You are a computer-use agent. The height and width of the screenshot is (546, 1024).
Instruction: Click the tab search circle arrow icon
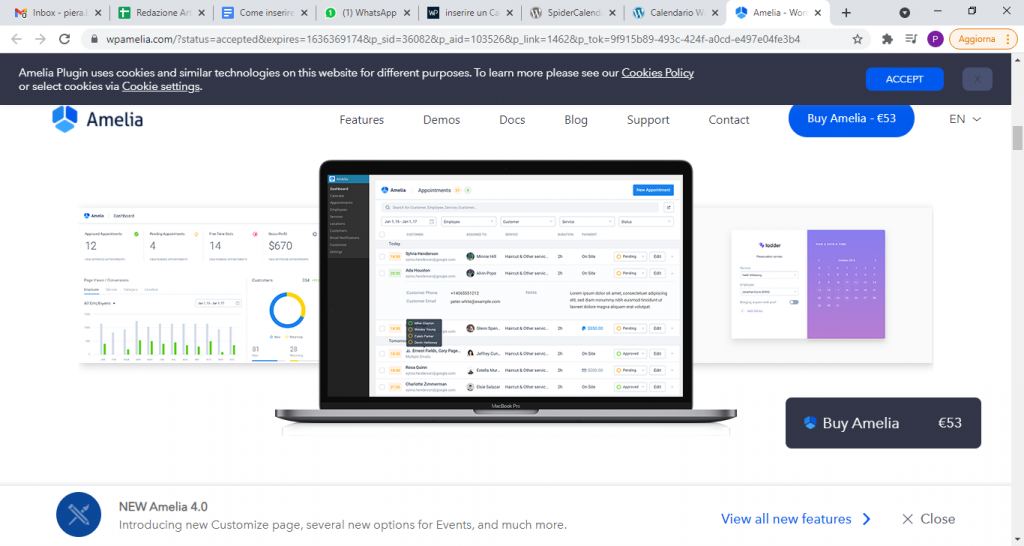click(904, 12)
